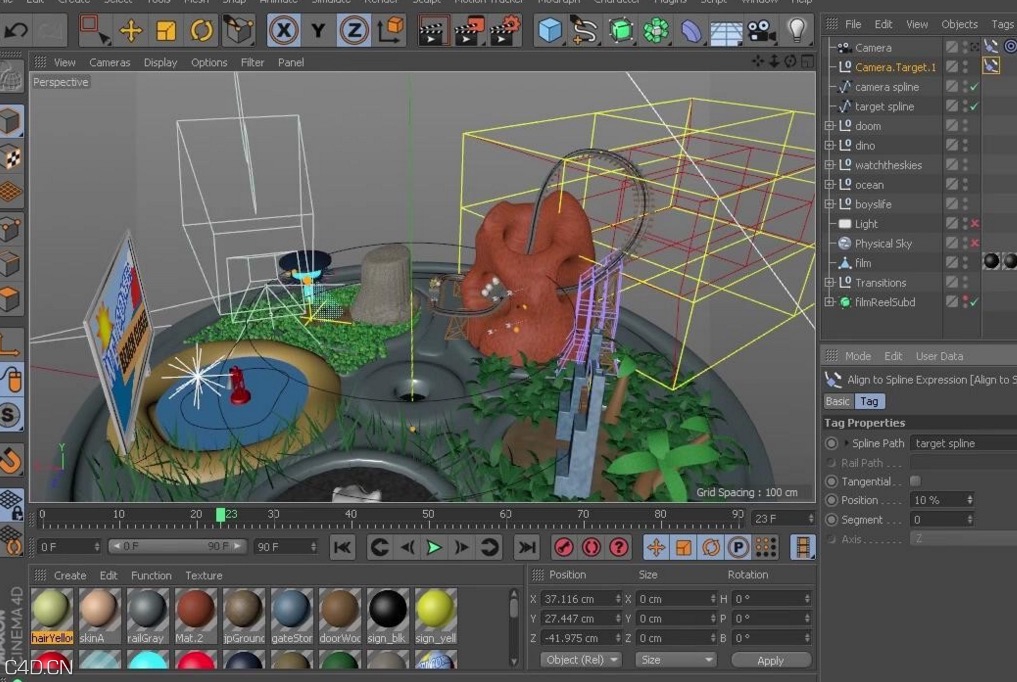The width and height of the screenshot is (1017, 682).
Task: Select the railGray material swatch
Action: [147, 608]
